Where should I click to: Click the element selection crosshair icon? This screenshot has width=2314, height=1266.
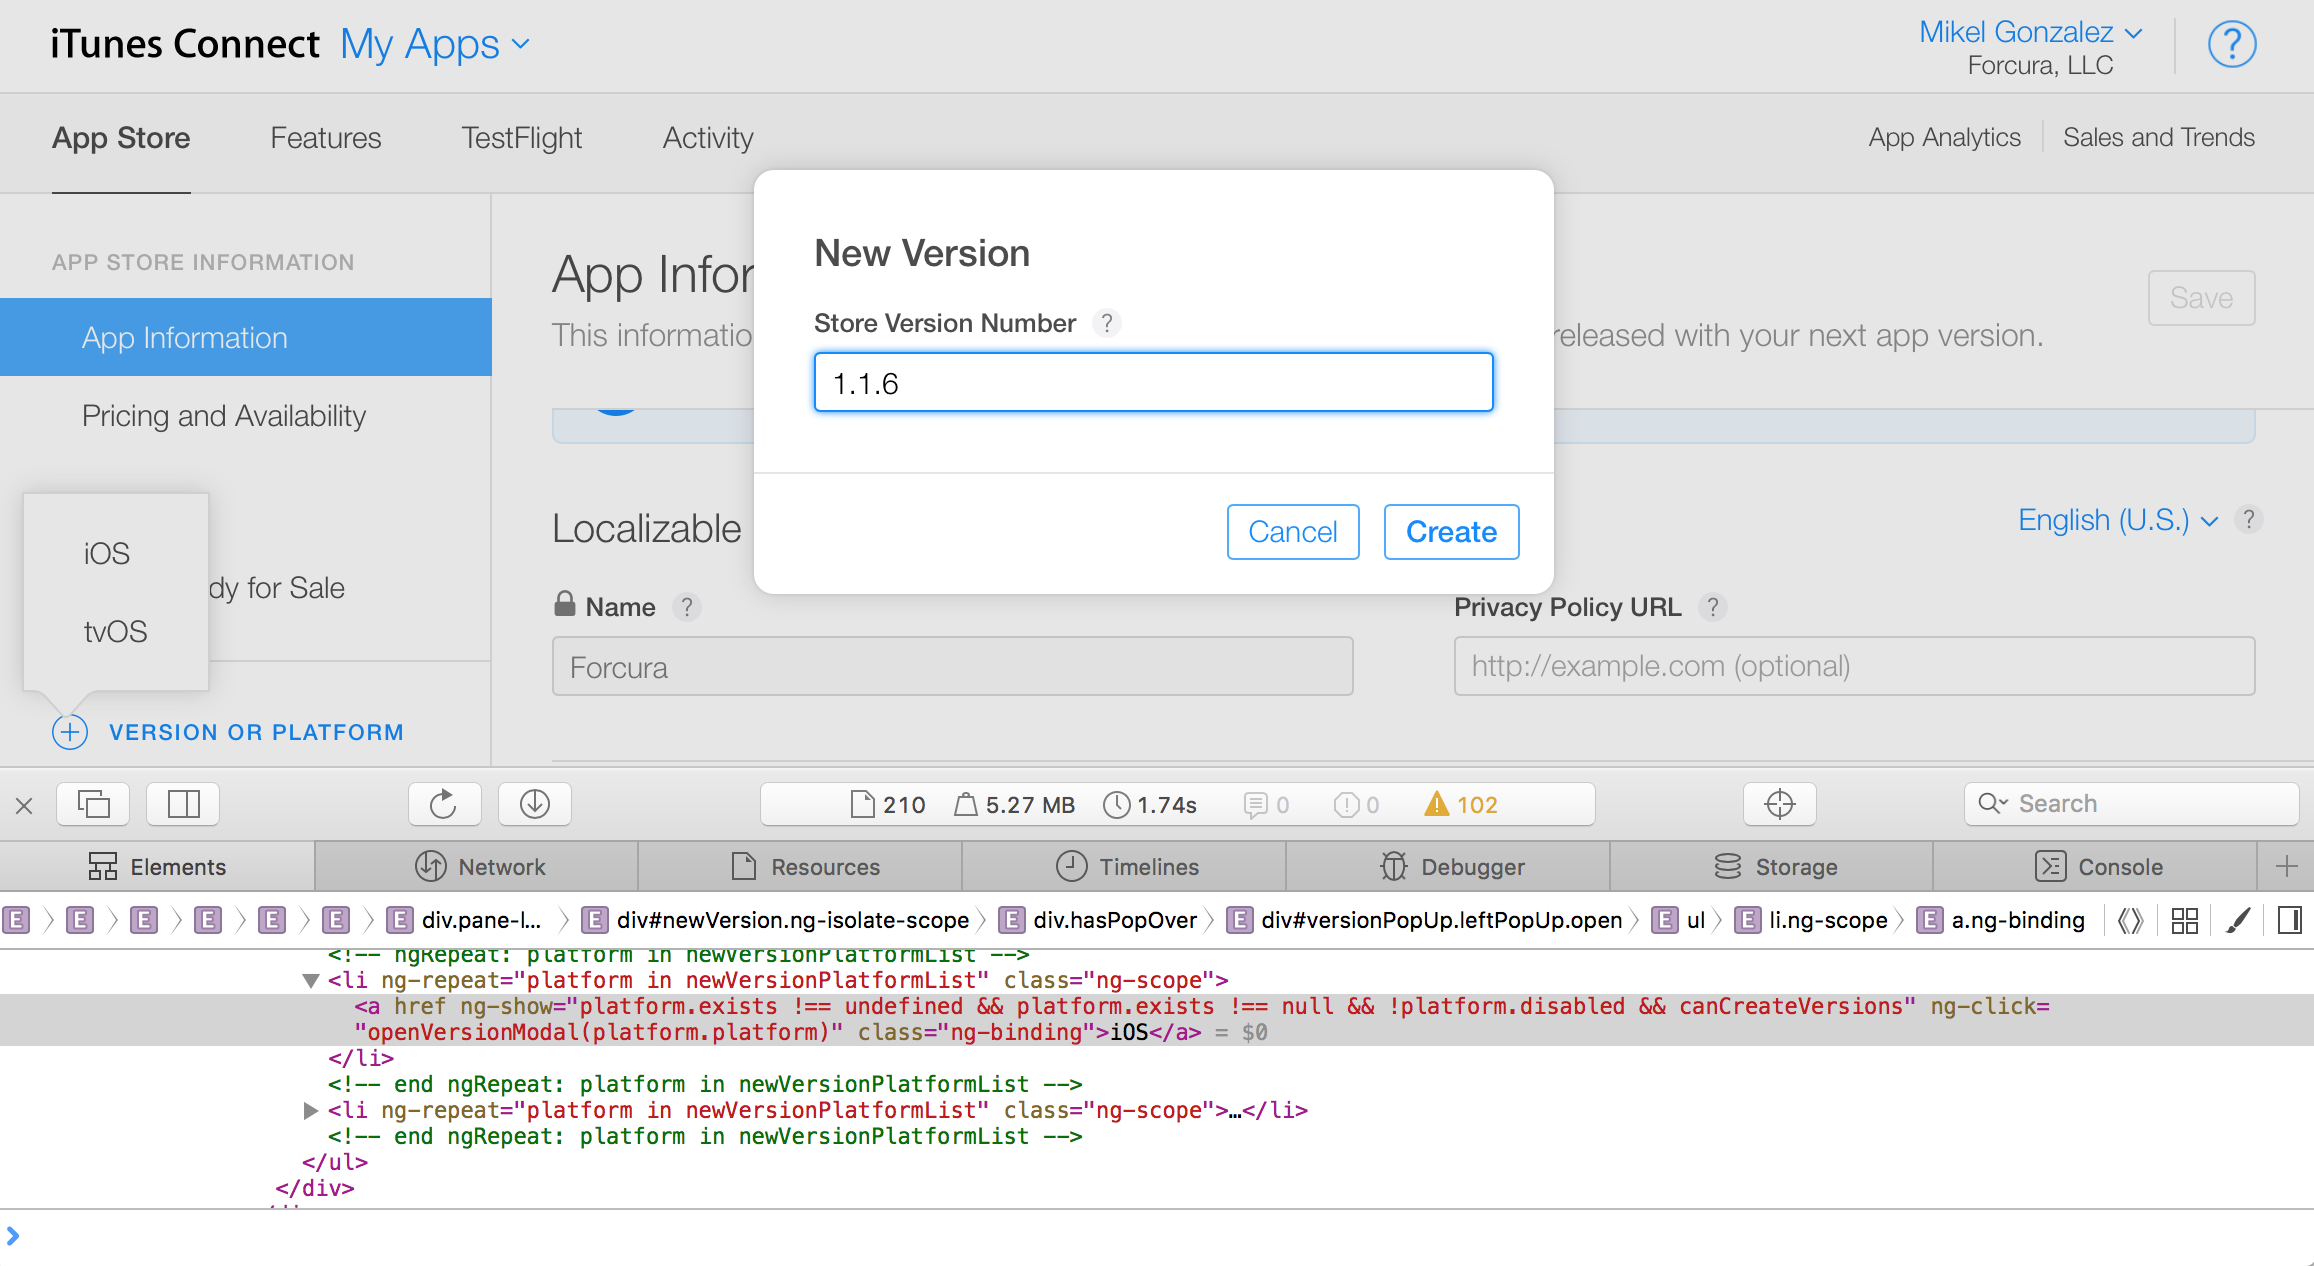click(1779, 804)
